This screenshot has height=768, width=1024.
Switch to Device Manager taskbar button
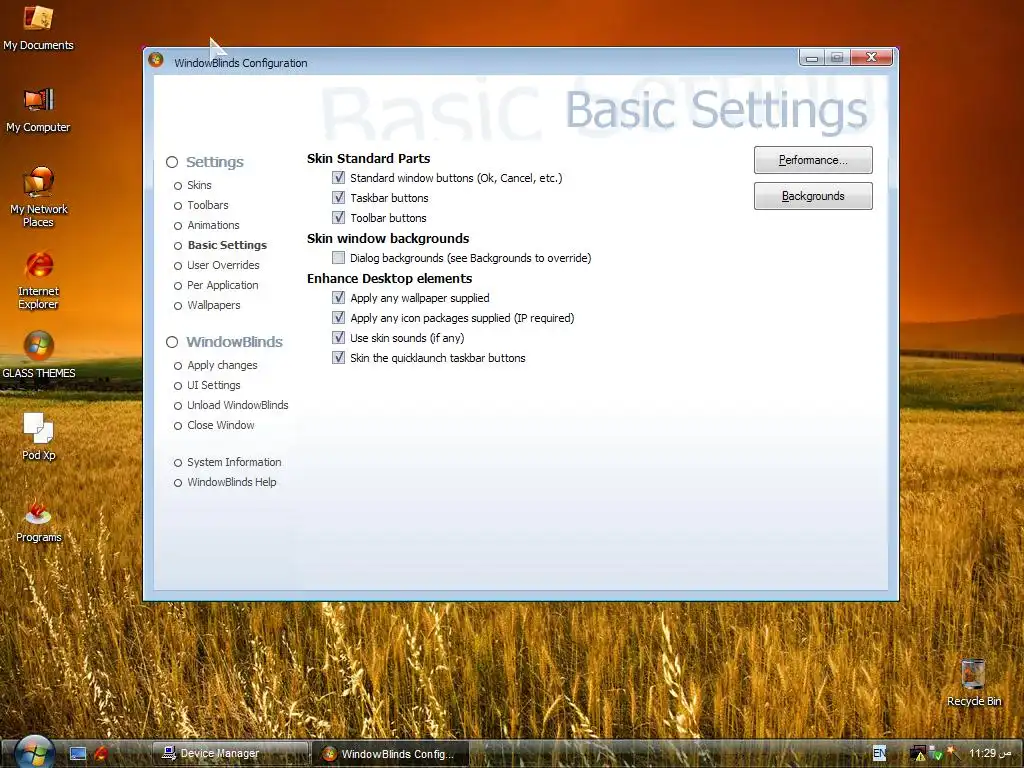[x=230, y=754]
